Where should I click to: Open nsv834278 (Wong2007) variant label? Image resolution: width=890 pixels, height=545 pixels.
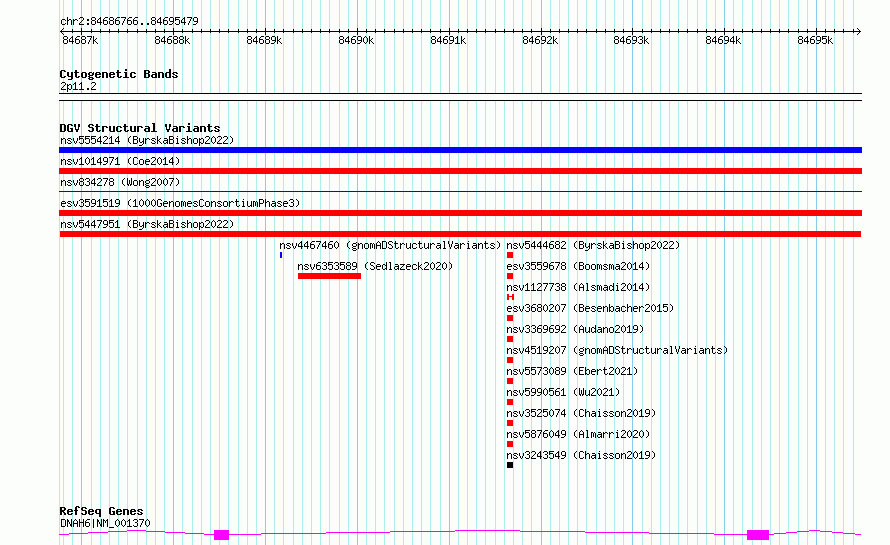120,182
